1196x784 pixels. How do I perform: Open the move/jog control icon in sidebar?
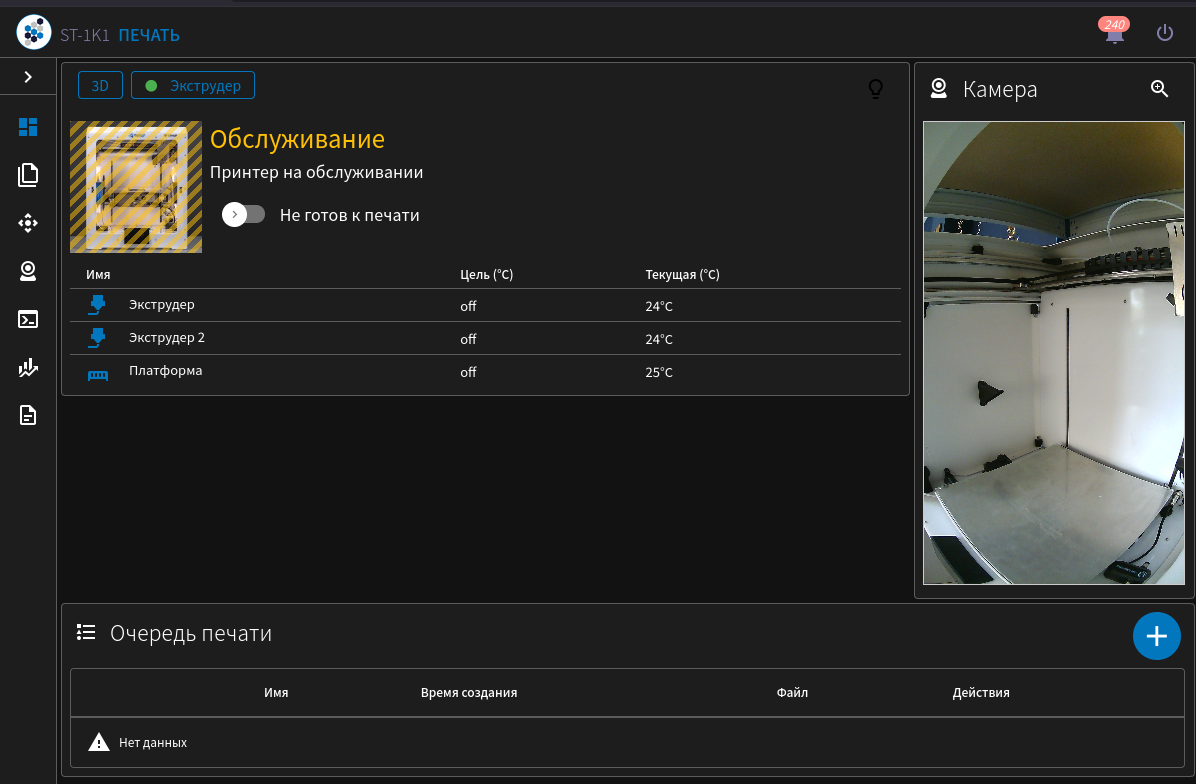(28, 223)
